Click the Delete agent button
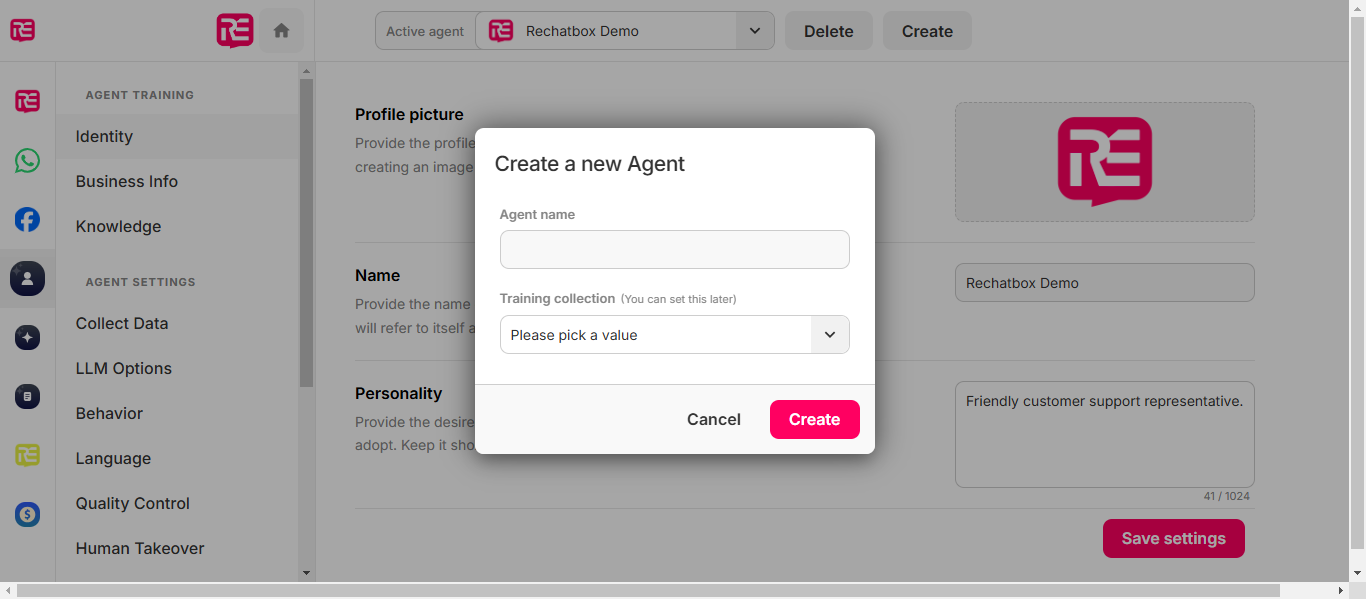 (828, 31)
